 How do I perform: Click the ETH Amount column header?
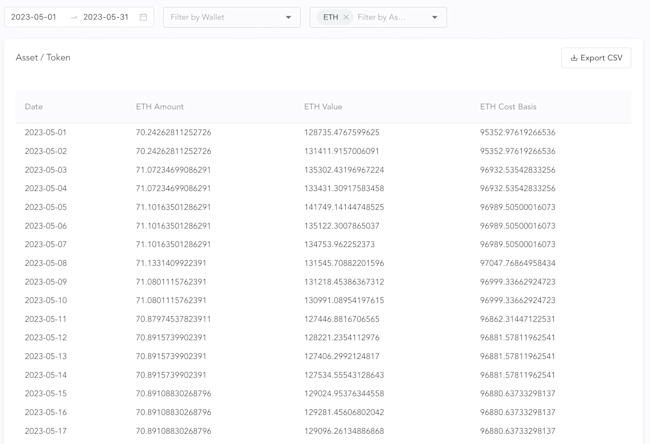(x=160, y=107)
